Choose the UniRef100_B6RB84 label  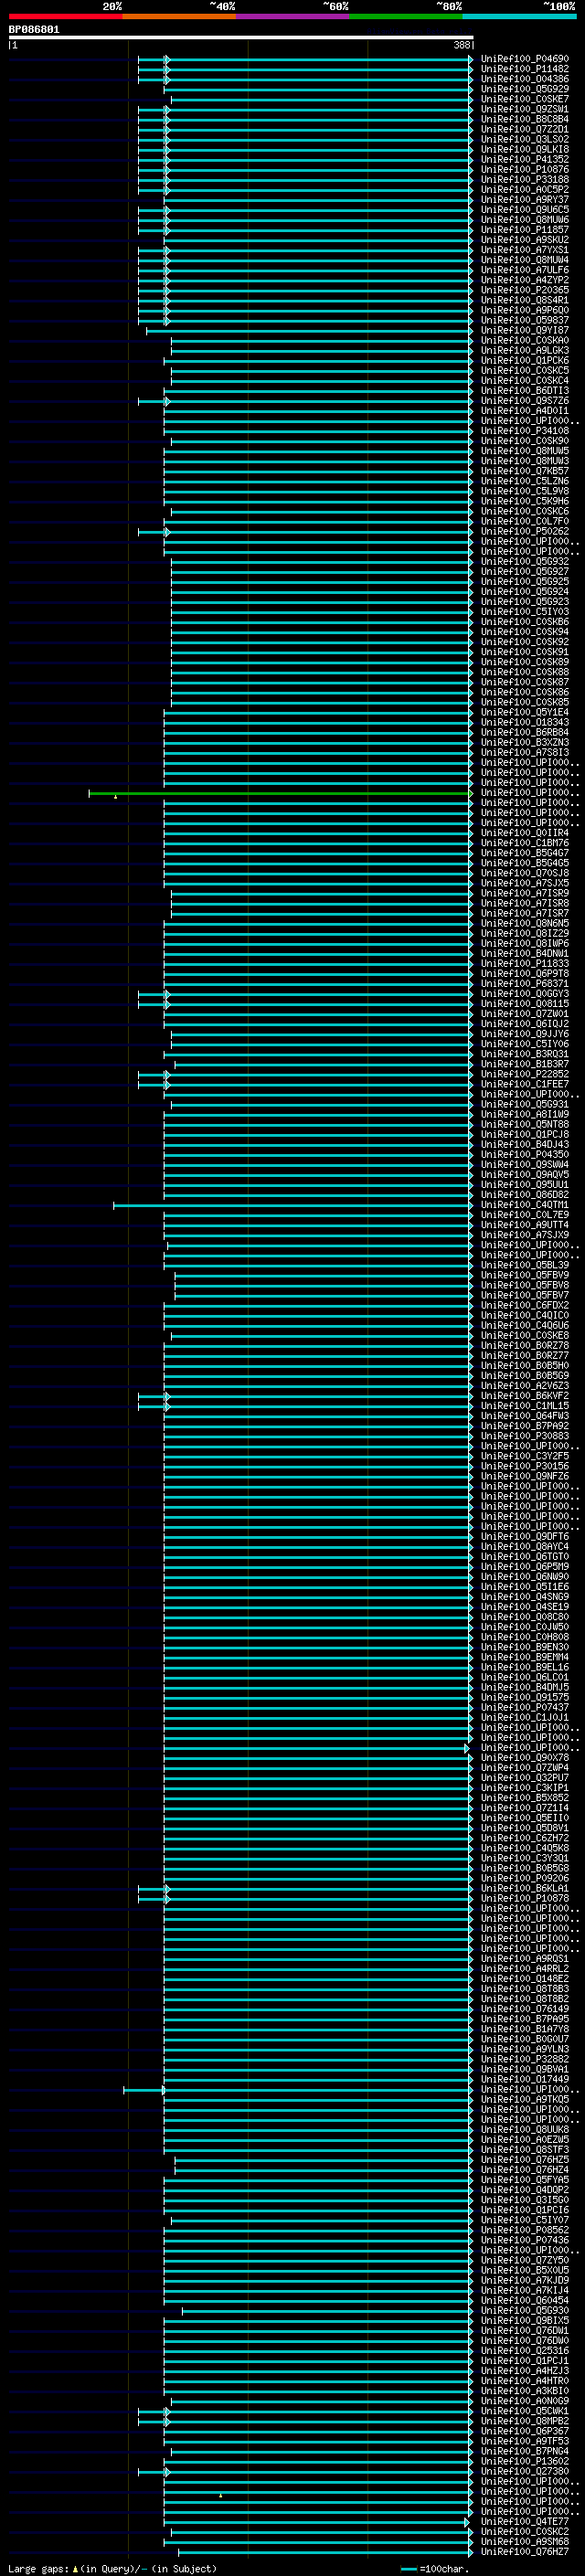(x=525, y=732)
